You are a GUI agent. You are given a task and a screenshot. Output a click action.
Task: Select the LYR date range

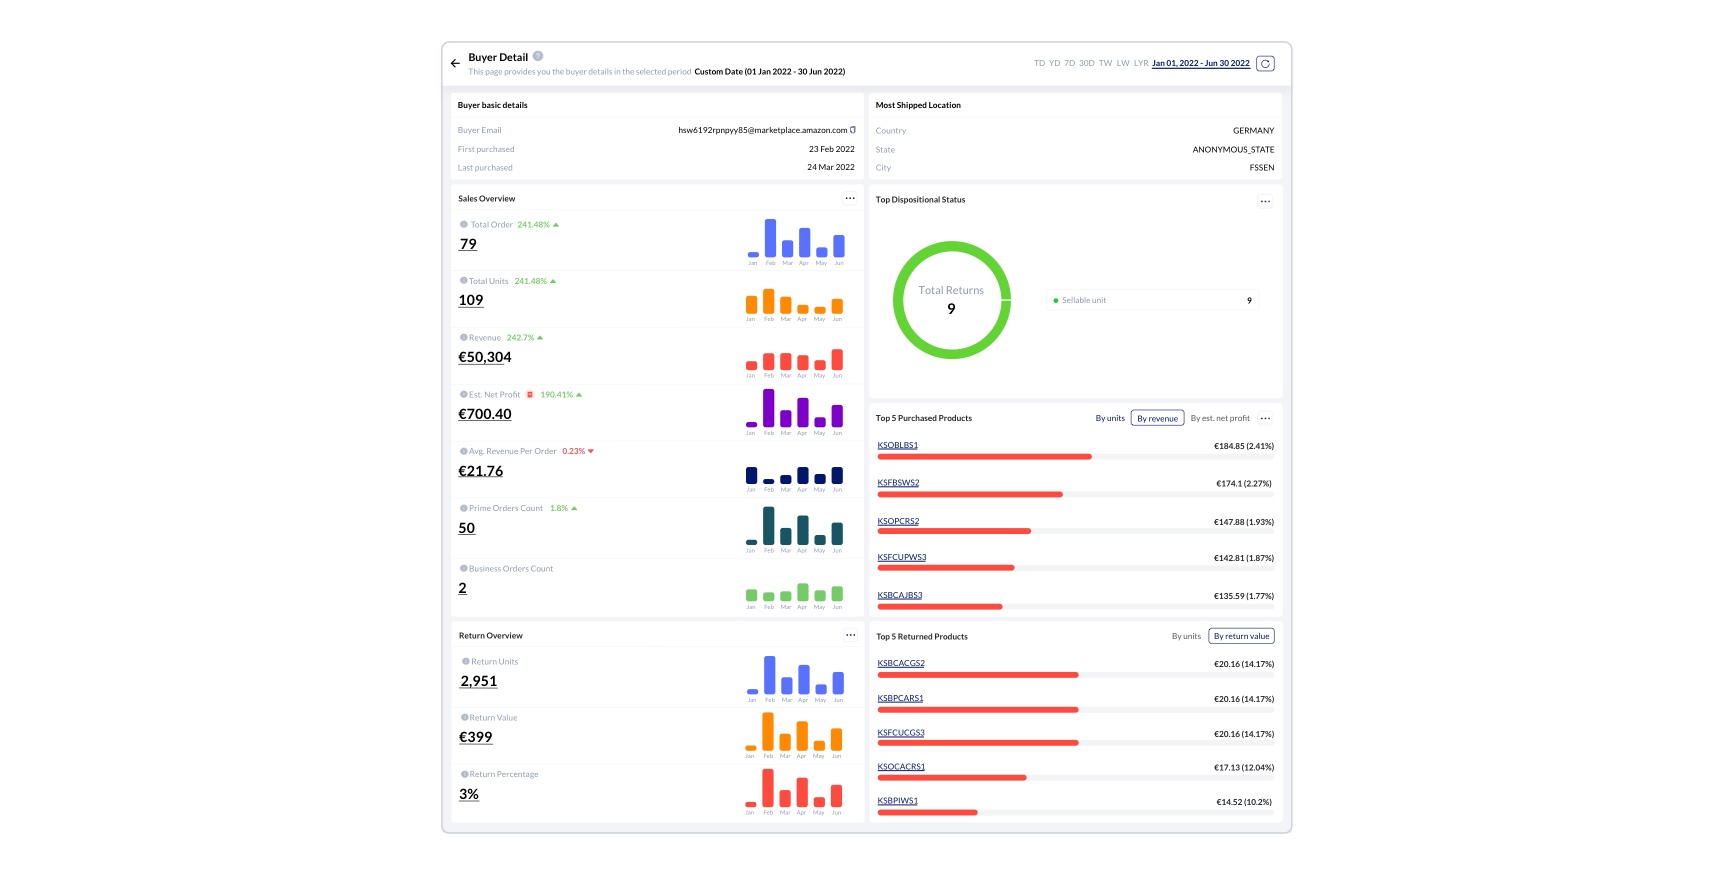[x=1141, y=63]
